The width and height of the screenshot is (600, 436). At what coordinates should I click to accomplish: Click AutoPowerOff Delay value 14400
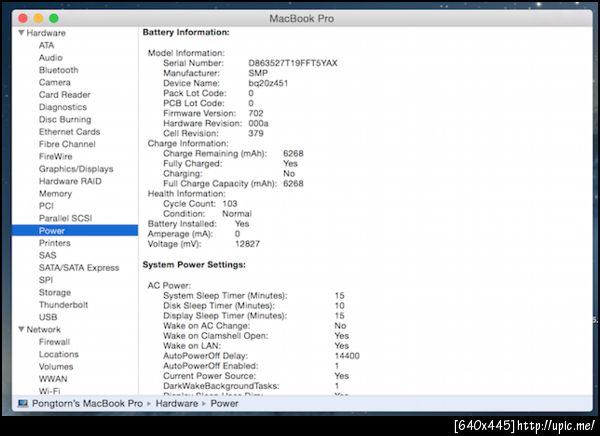coord(347,356)
